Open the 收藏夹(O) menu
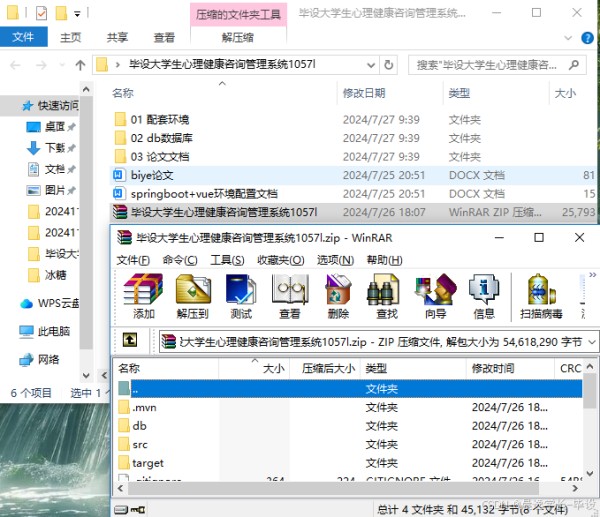Viewport: 600px width, 517px height. point(280,260)
